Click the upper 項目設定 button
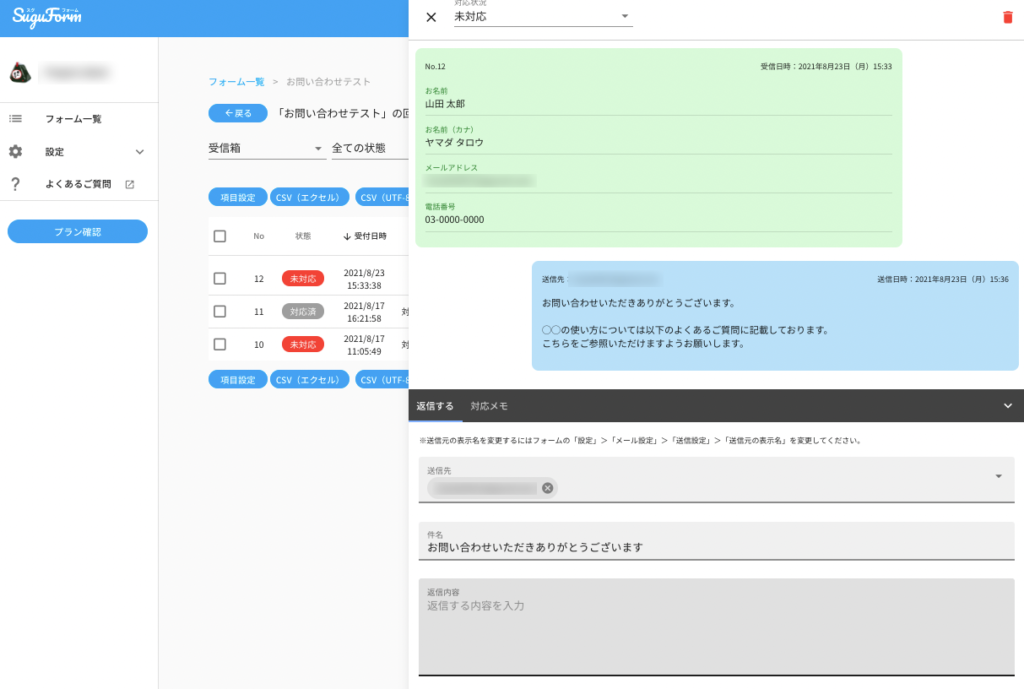The width and height of the screenshot is (1024, 689). coord(238,197)
